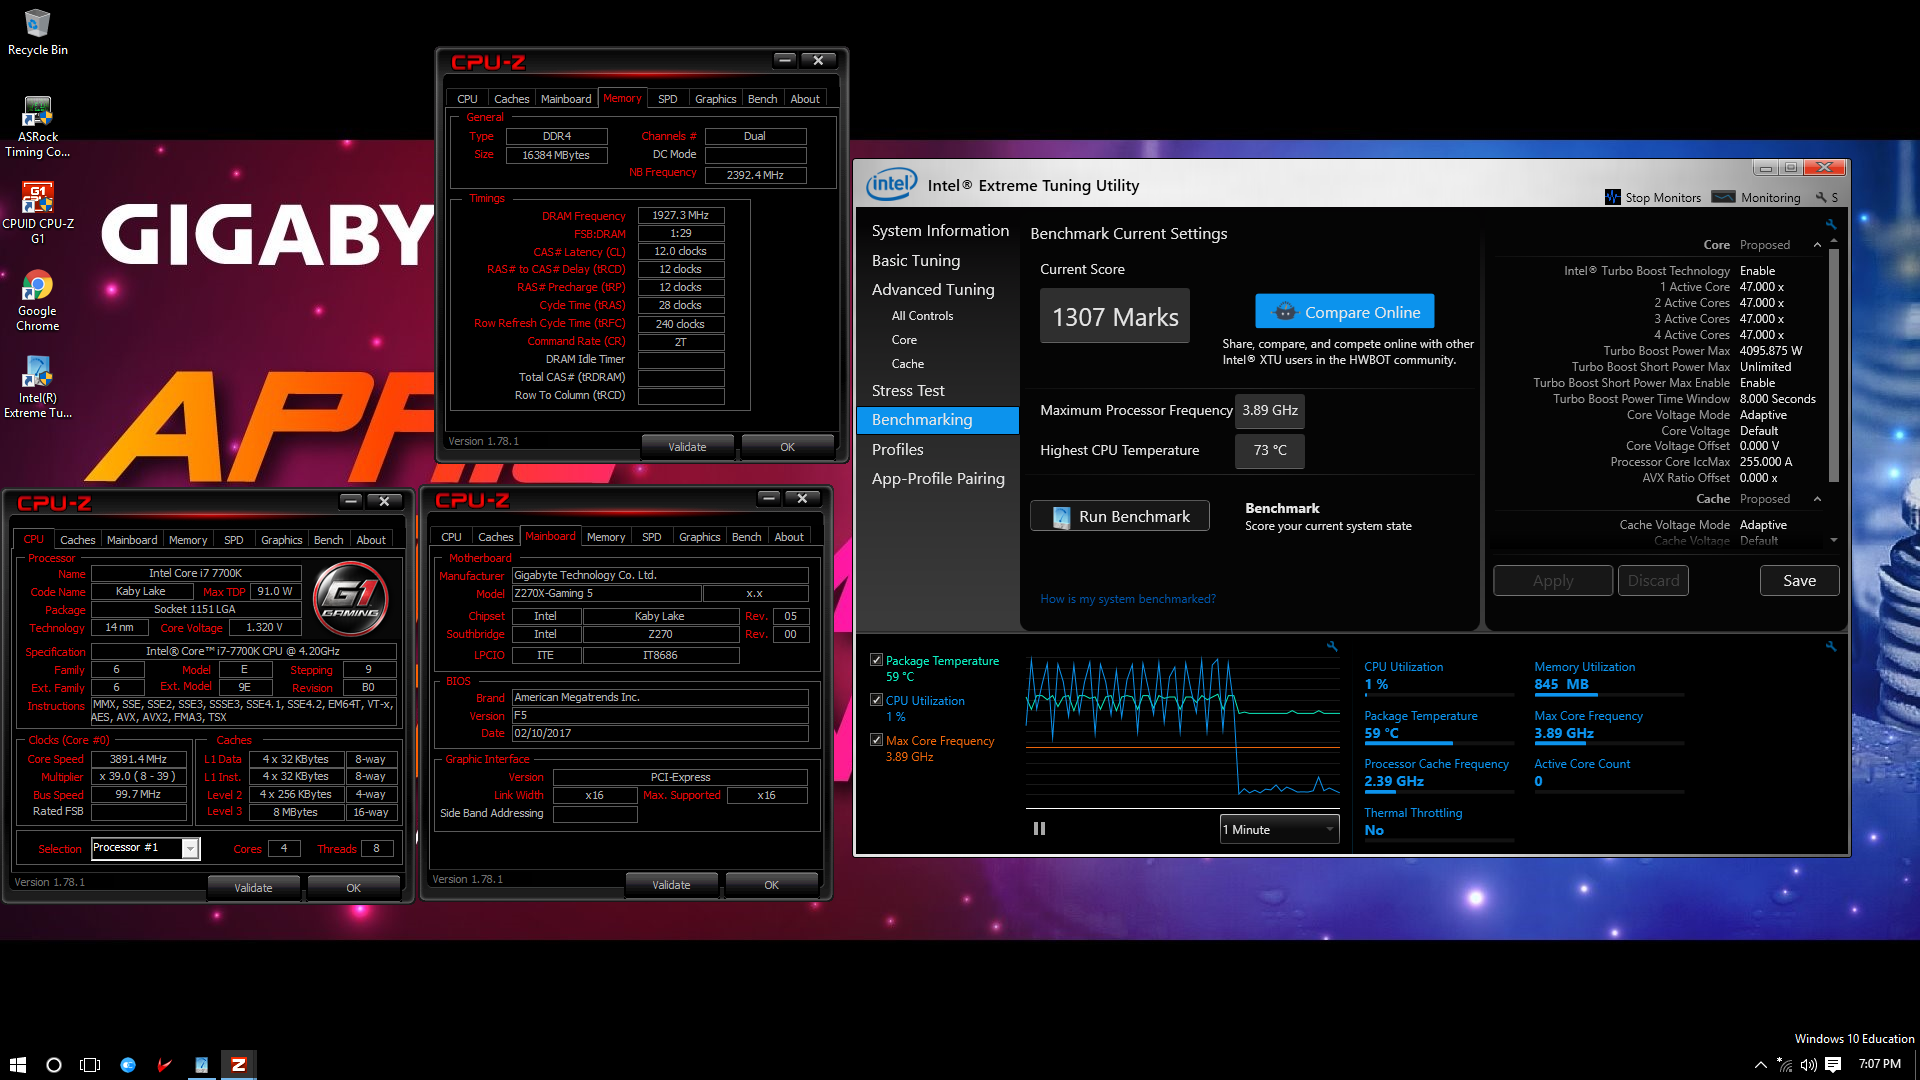This screenshot has width=1920, height=1080.
Task: Show hidden system tray icons
Action: point(1760,1065)
